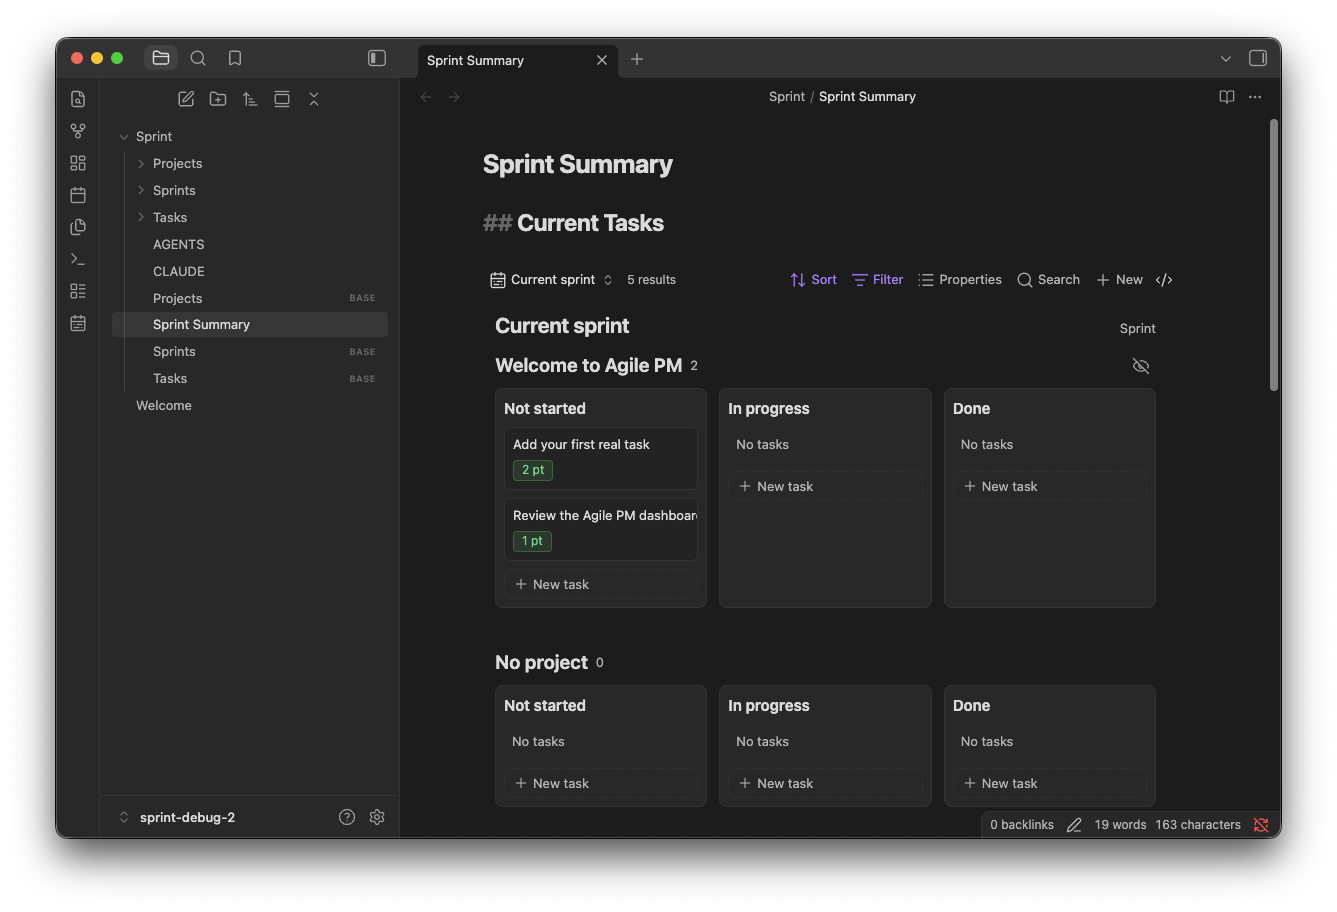Click auto-reveal current file icon
Viewport: 1337px width, 912px height.
(x=282, y=99)
